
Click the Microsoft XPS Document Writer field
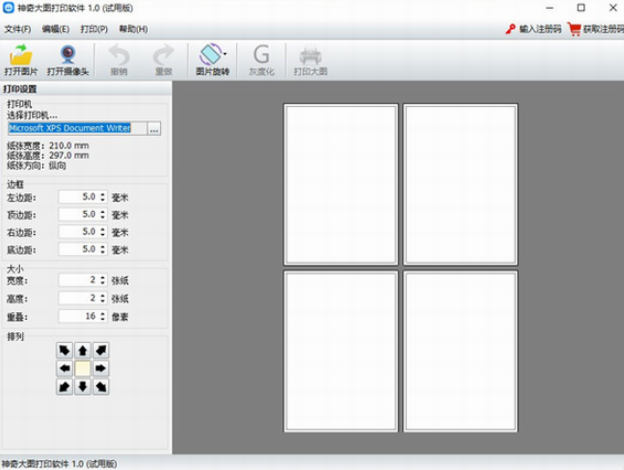pyautogui.click(x=78, y=129)
